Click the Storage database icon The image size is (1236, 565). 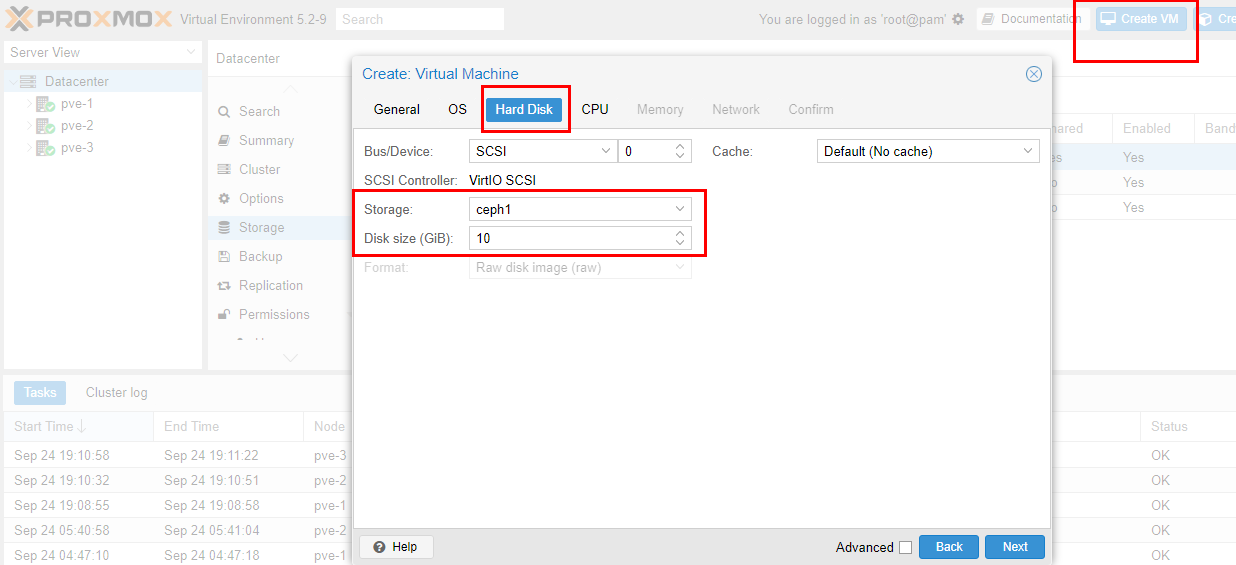click(224, 228)
